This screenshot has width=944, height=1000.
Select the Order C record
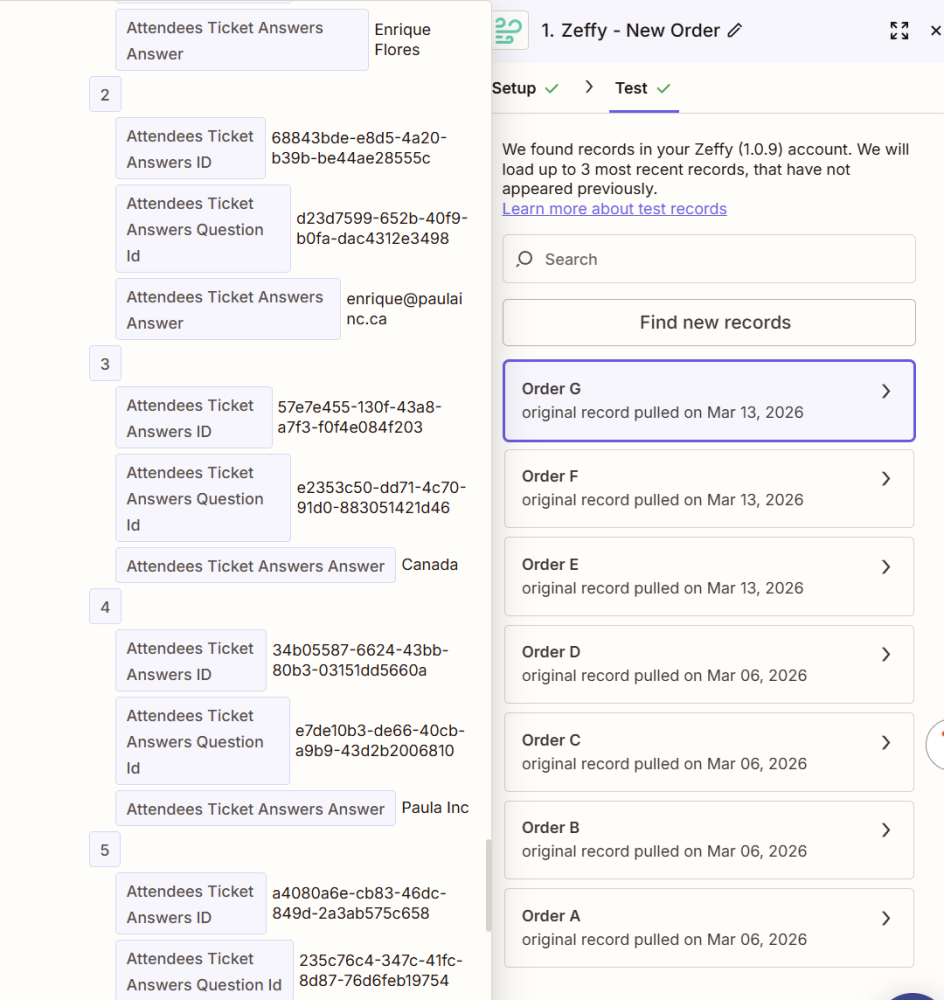point(709,752)
